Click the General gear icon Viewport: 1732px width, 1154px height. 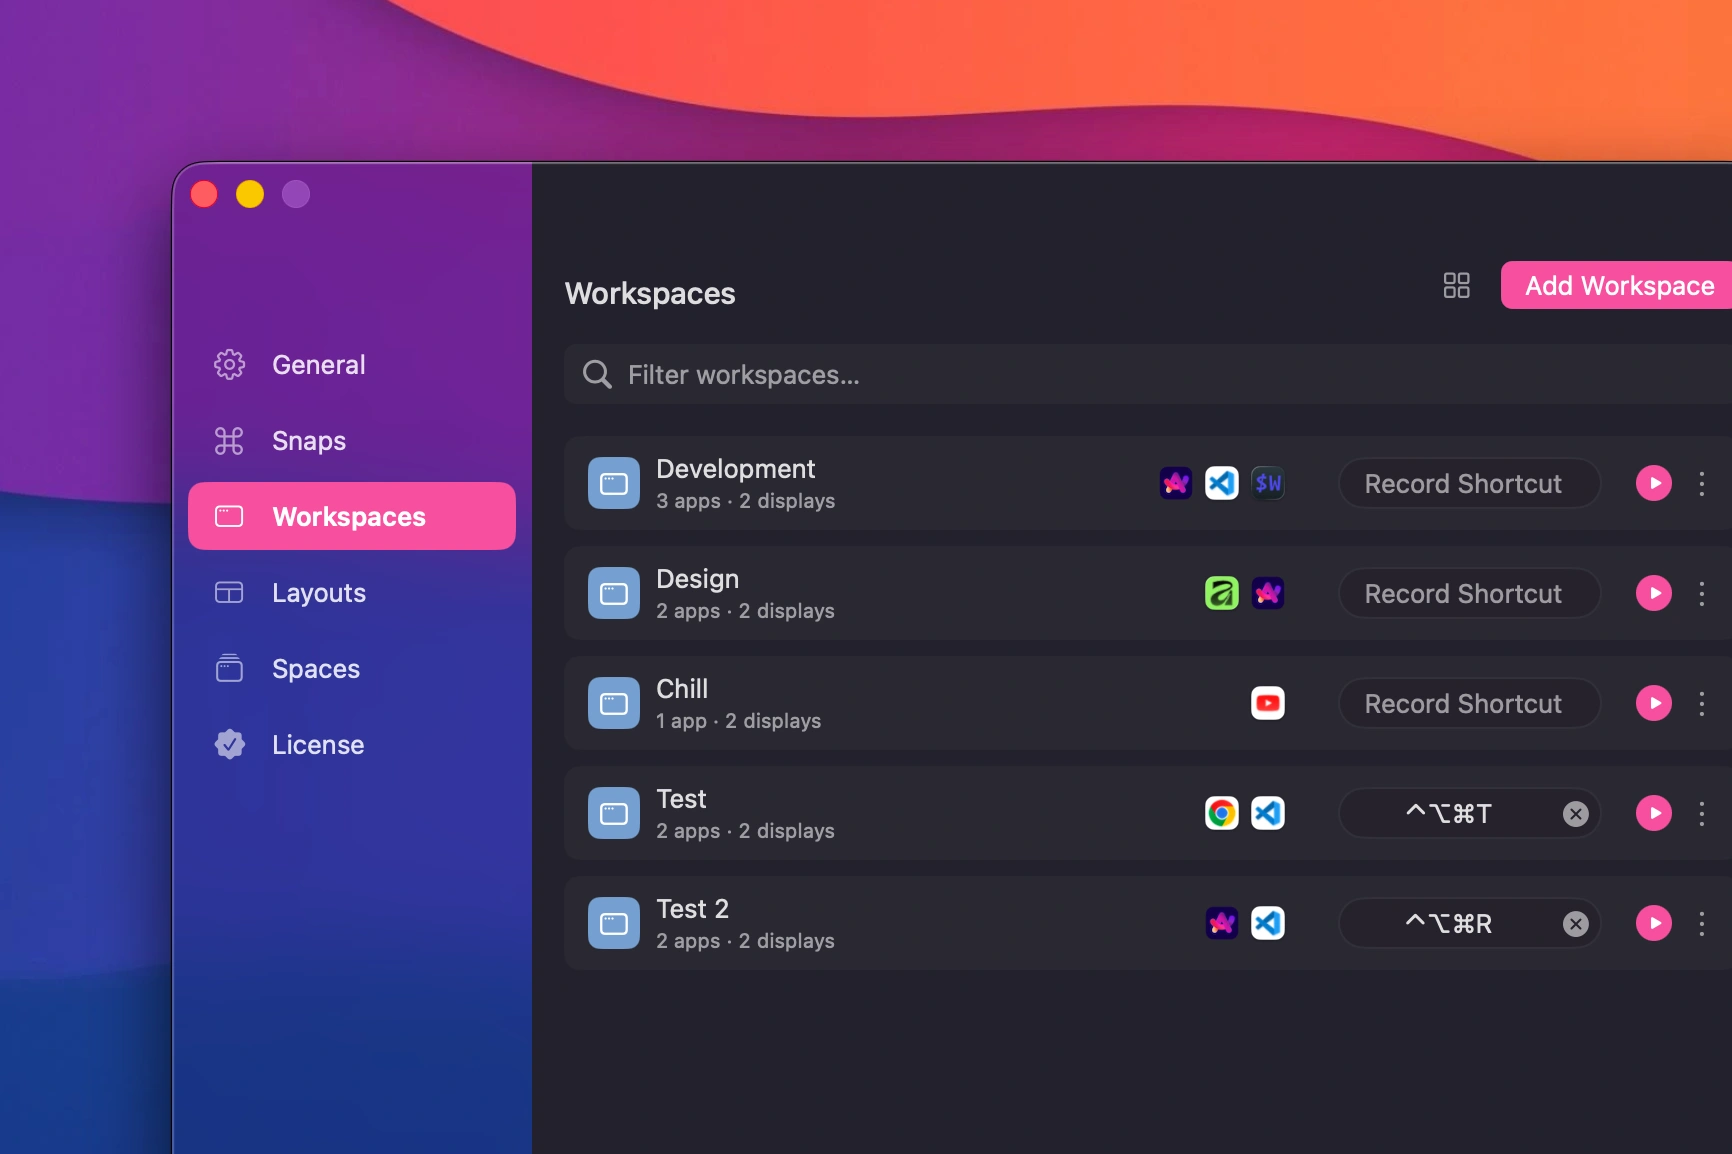229,365
